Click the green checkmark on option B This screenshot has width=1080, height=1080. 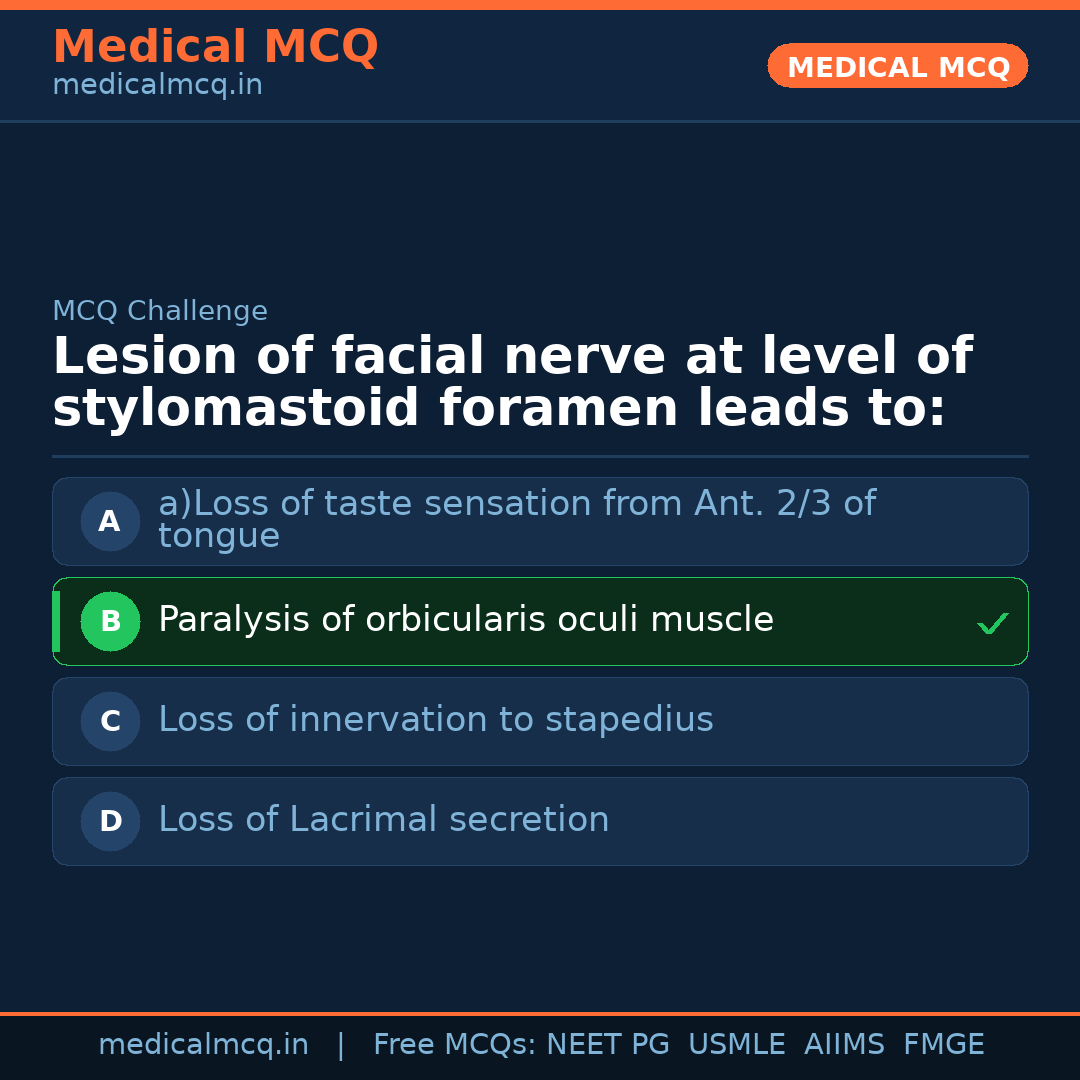(x=992, y=624)
